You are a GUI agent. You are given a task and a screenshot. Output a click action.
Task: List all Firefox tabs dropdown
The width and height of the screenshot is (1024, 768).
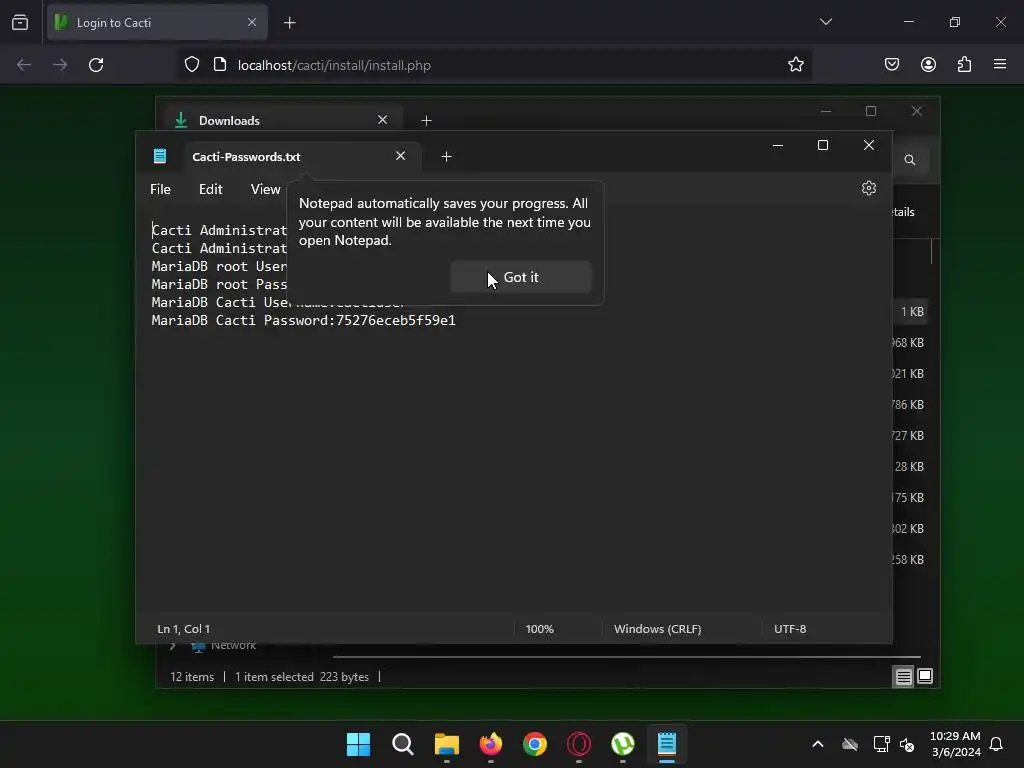click(825, 22)
